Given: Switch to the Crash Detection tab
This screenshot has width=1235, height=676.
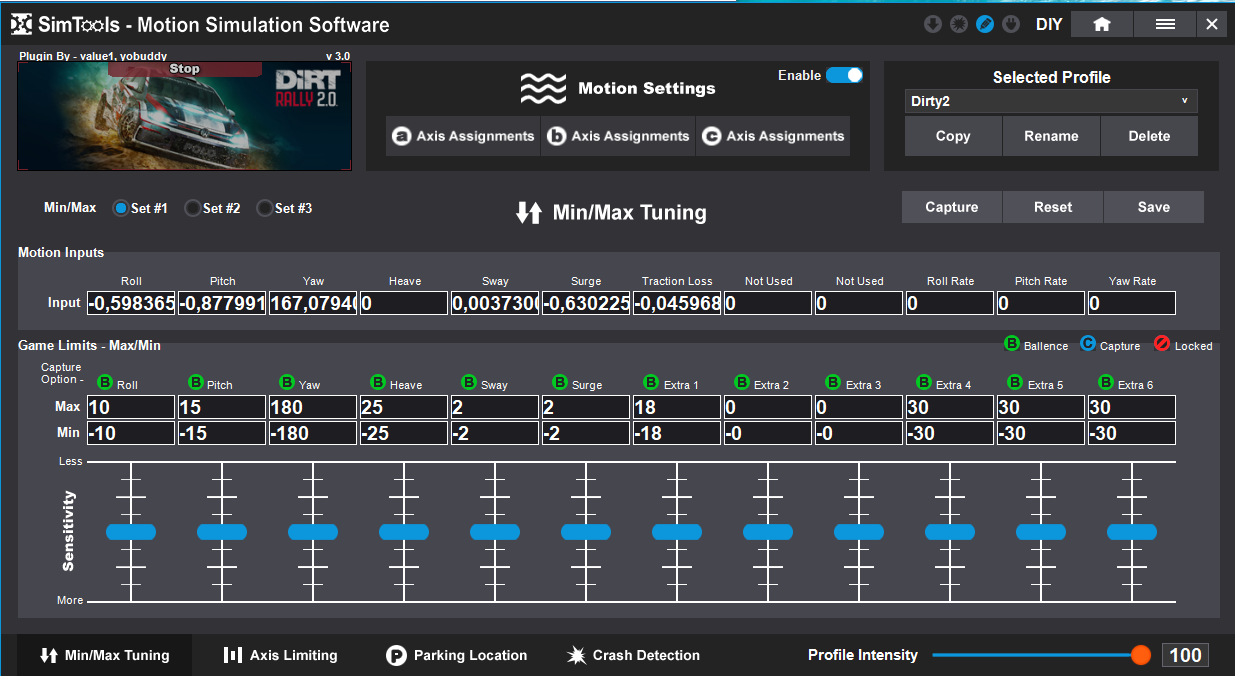Looking at the screenshot, I should tap(633, 656).
